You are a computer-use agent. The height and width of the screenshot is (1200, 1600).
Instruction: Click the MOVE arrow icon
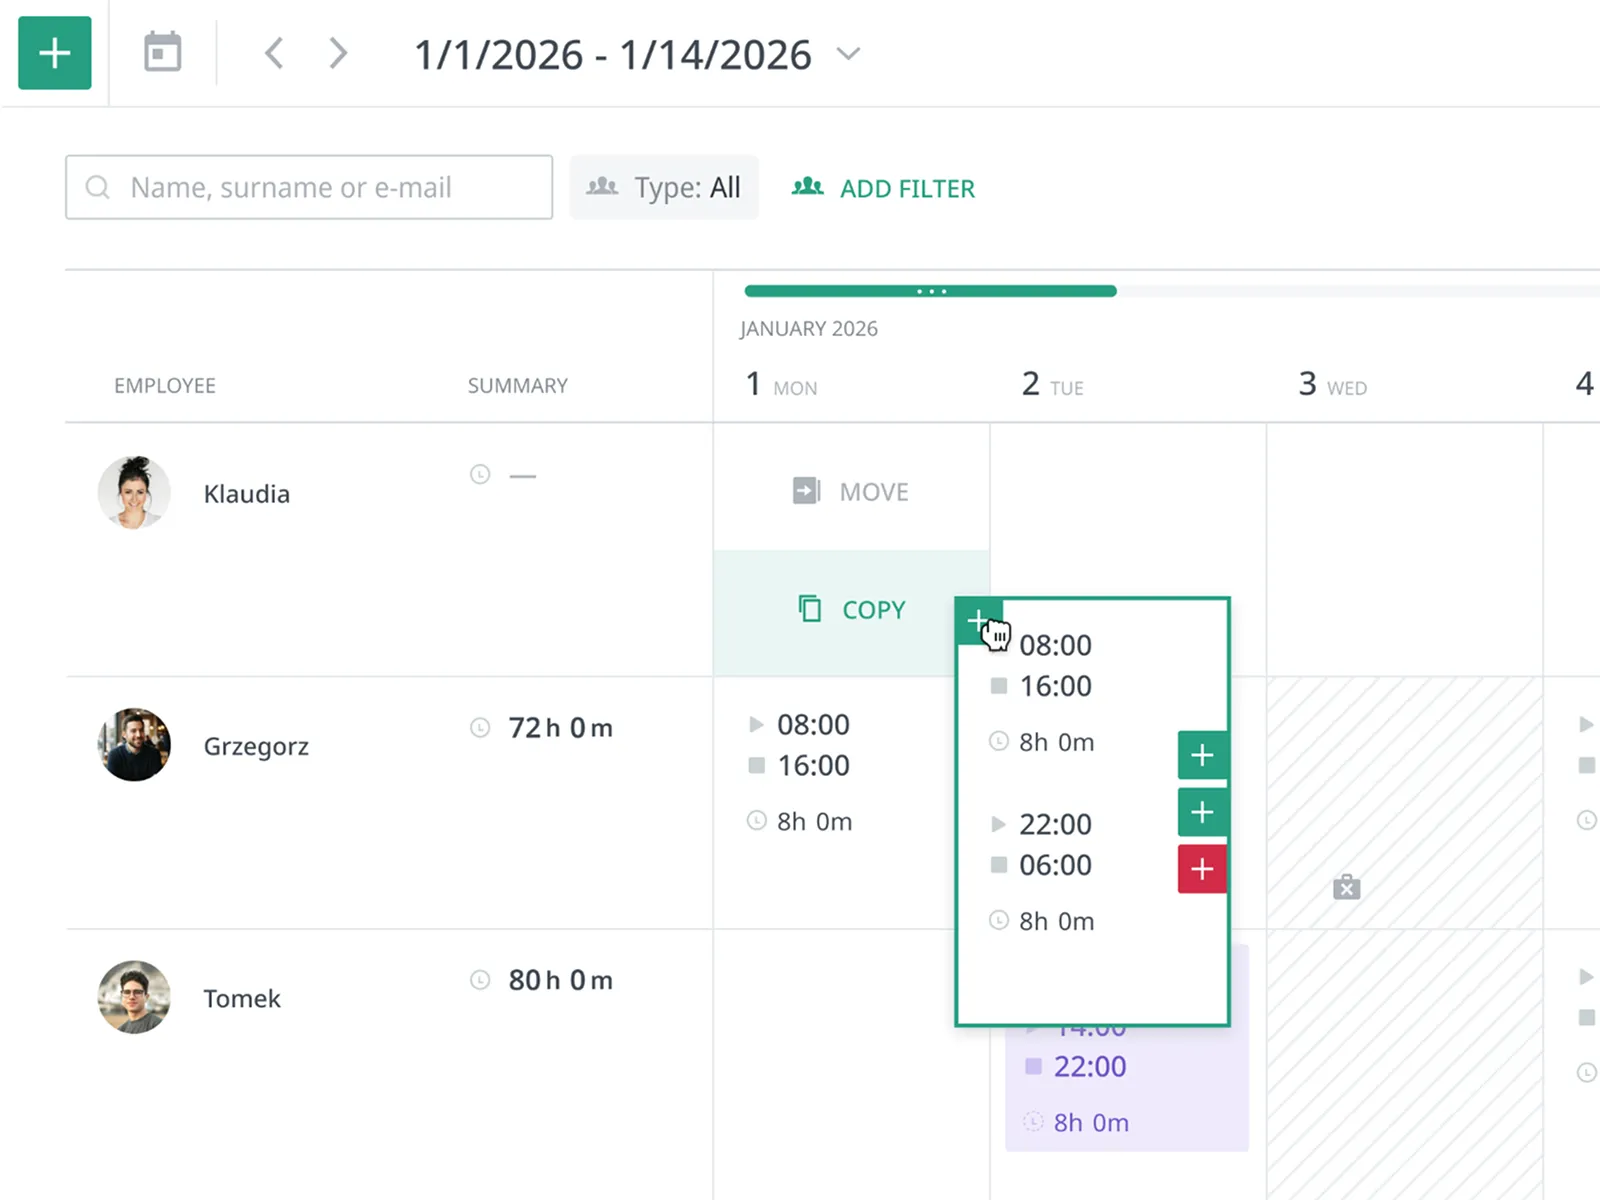(807, 491)
